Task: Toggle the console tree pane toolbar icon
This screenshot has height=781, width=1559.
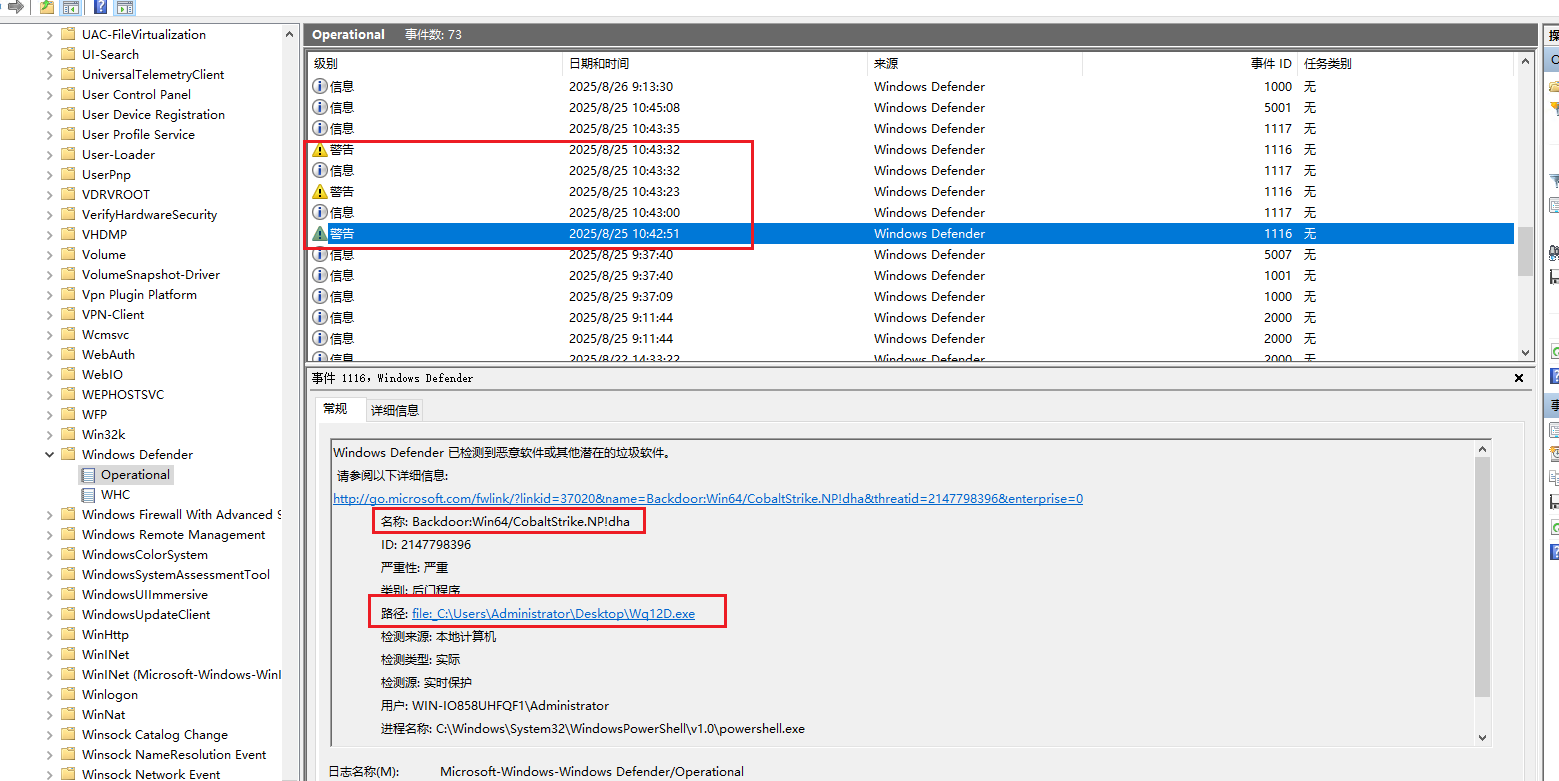Action: tap(71, 7)
